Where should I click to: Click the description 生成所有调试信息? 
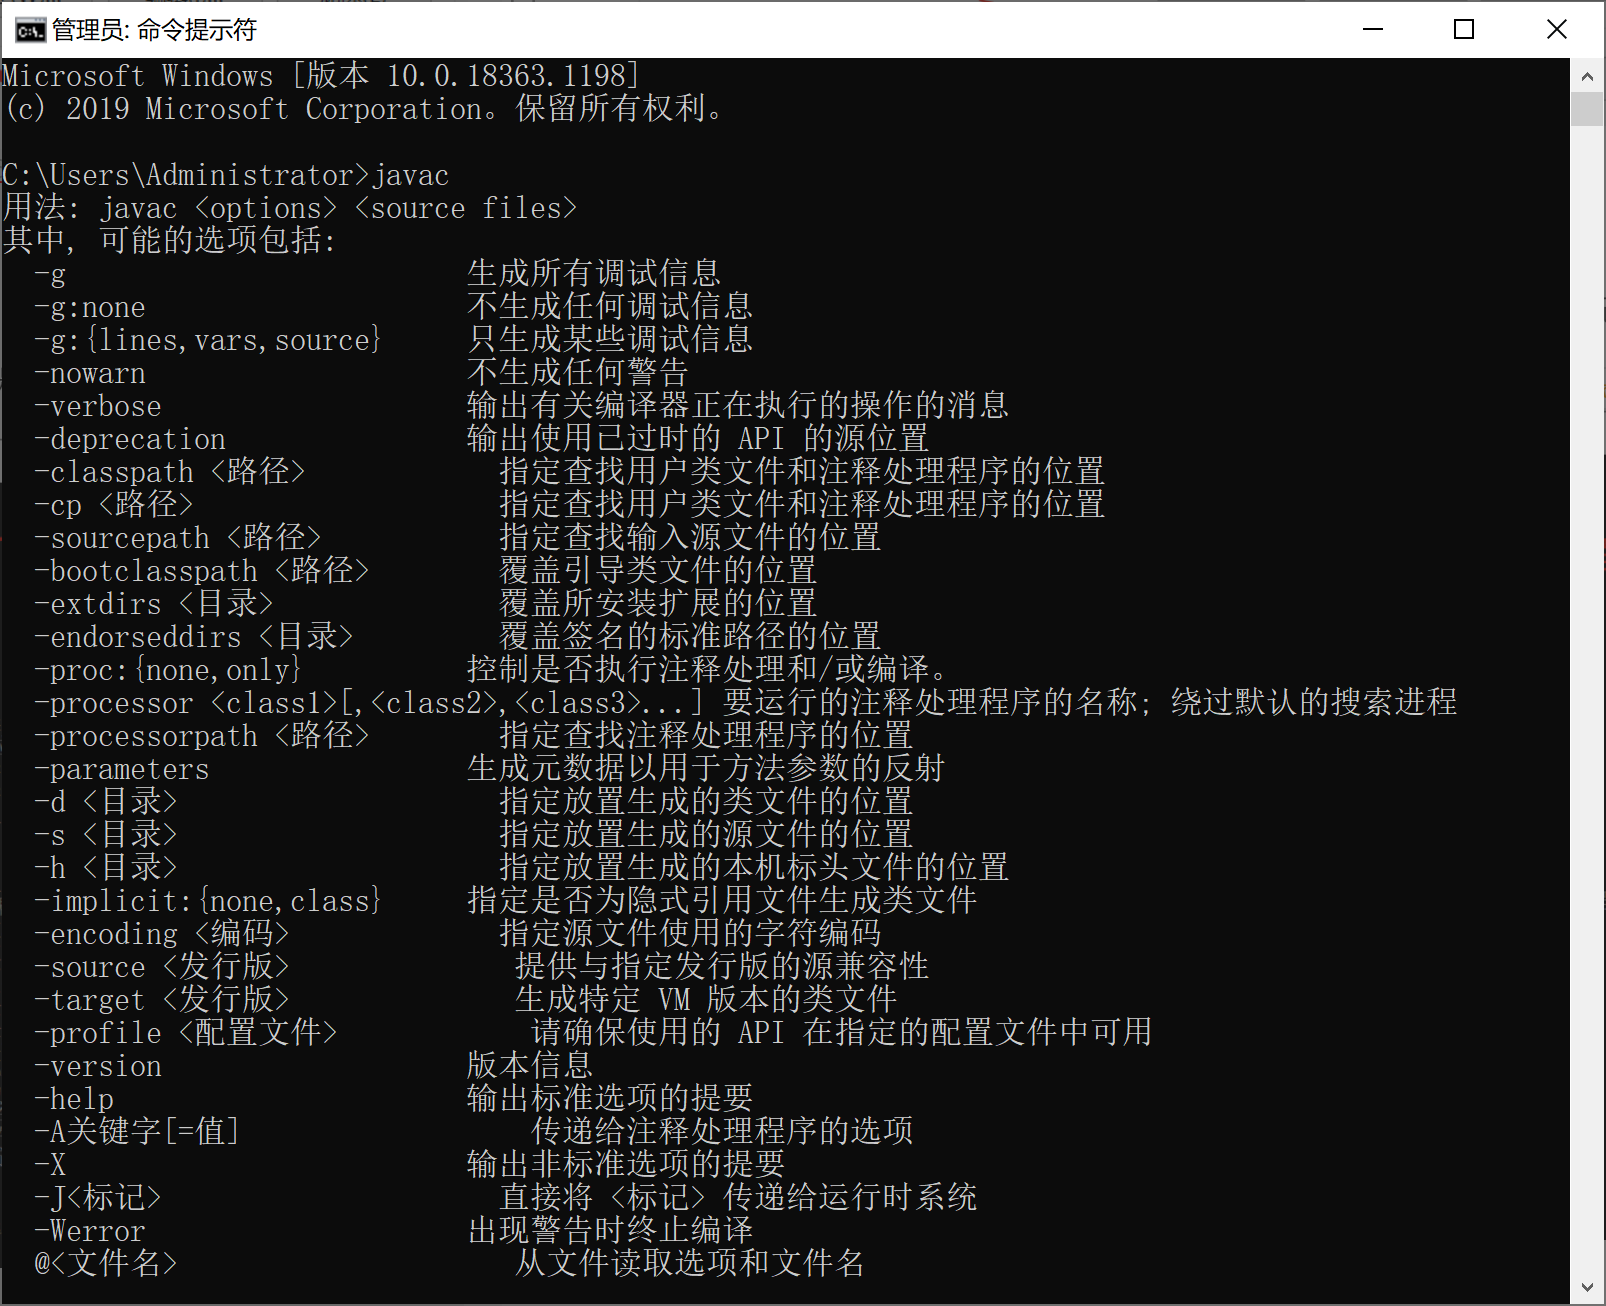coord(594,274)
